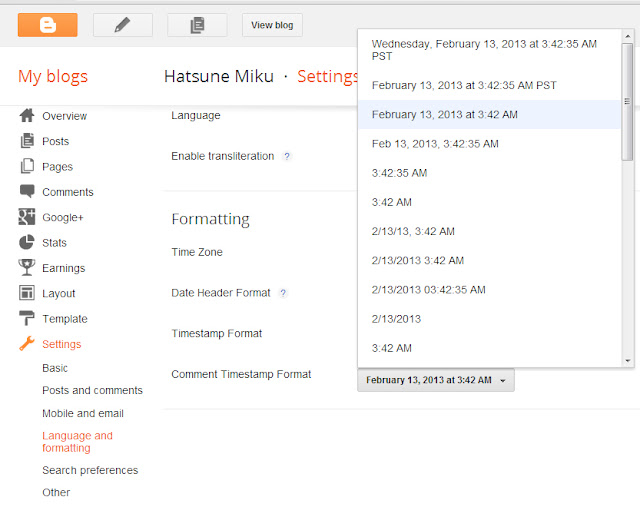
Task: Click the dropdown list scrollbar down arrow
Action: tap(627, 361)
